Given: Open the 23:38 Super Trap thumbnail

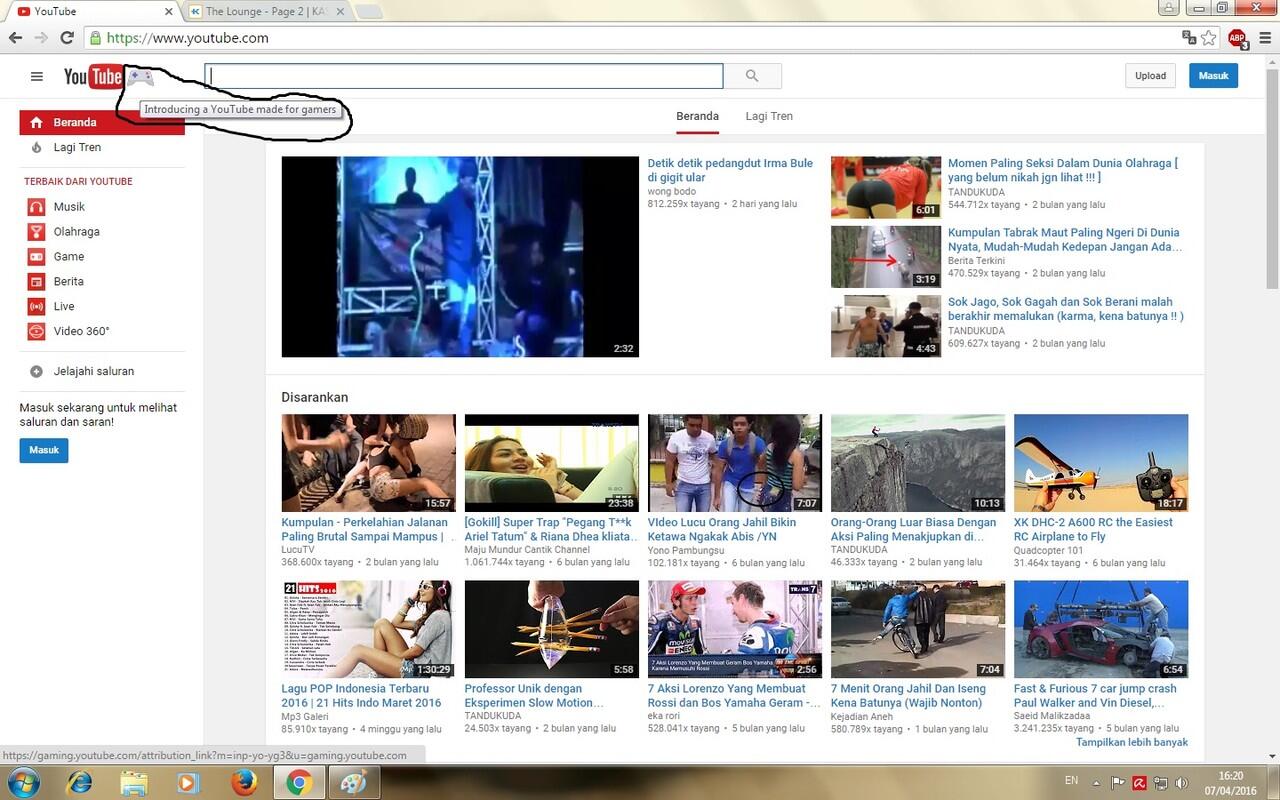Looking at the screenshot, I should (551, 463).
